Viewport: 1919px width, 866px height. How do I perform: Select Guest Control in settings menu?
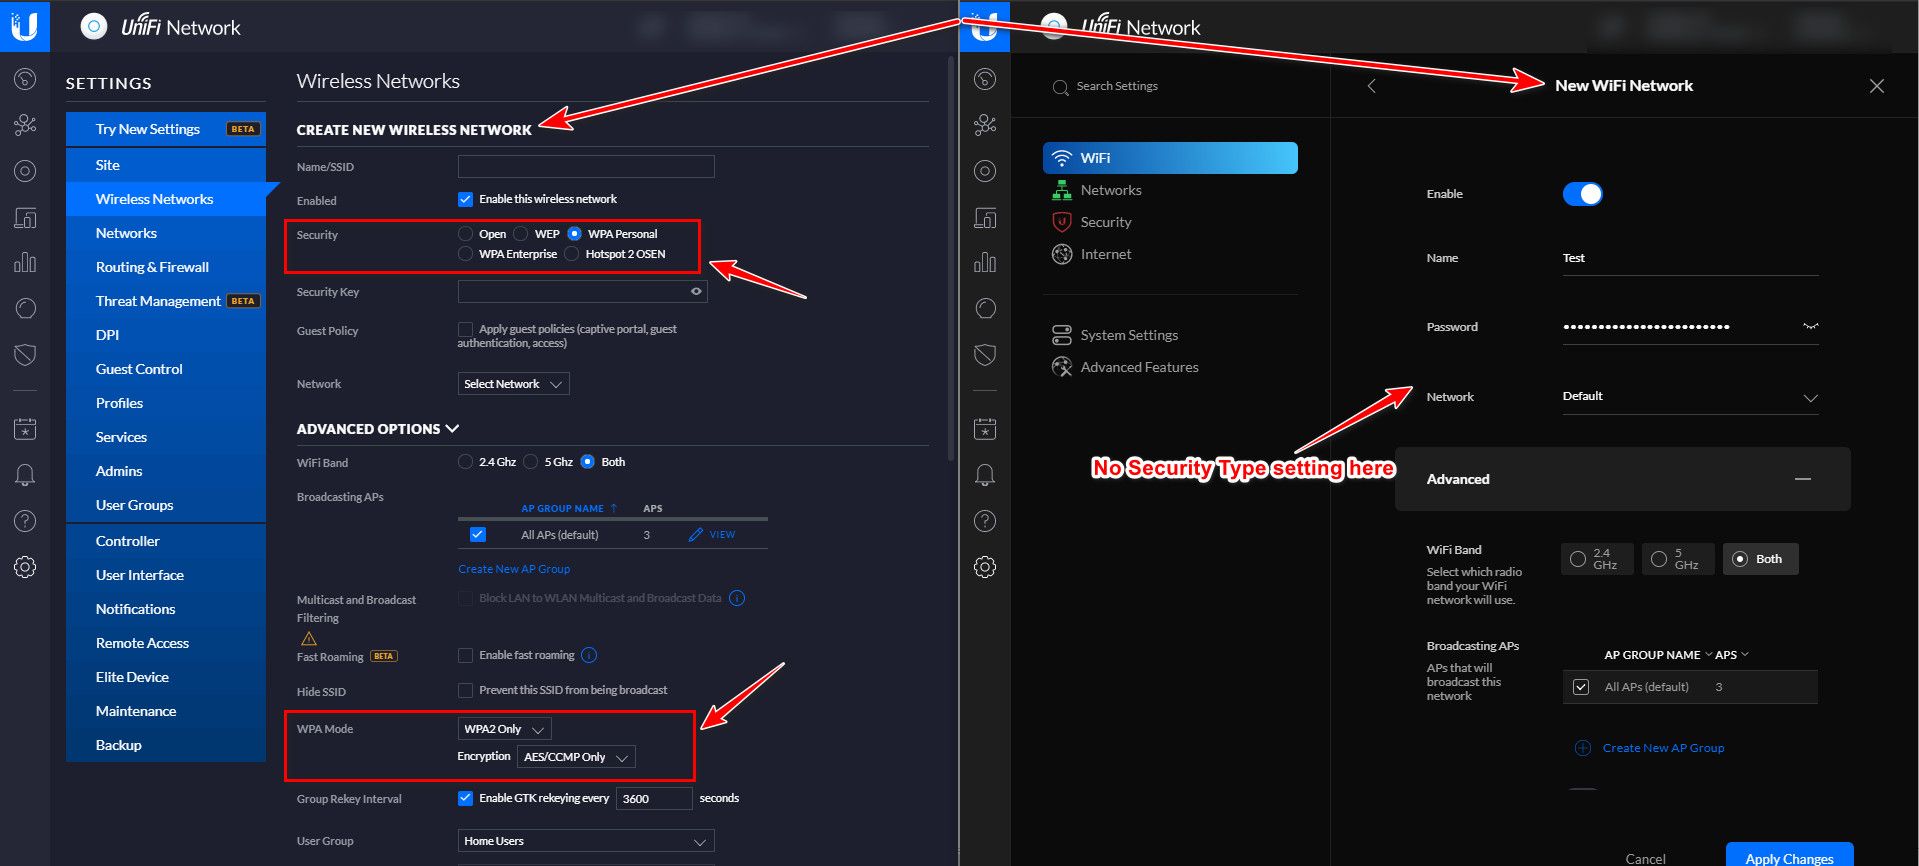point(139,369)
